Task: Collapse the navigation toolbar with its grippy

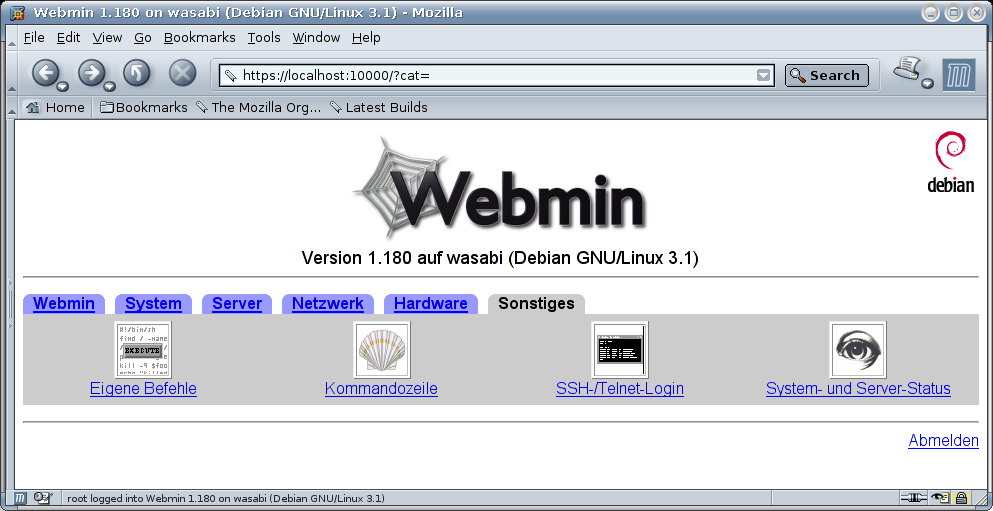Action: [11, 74]
